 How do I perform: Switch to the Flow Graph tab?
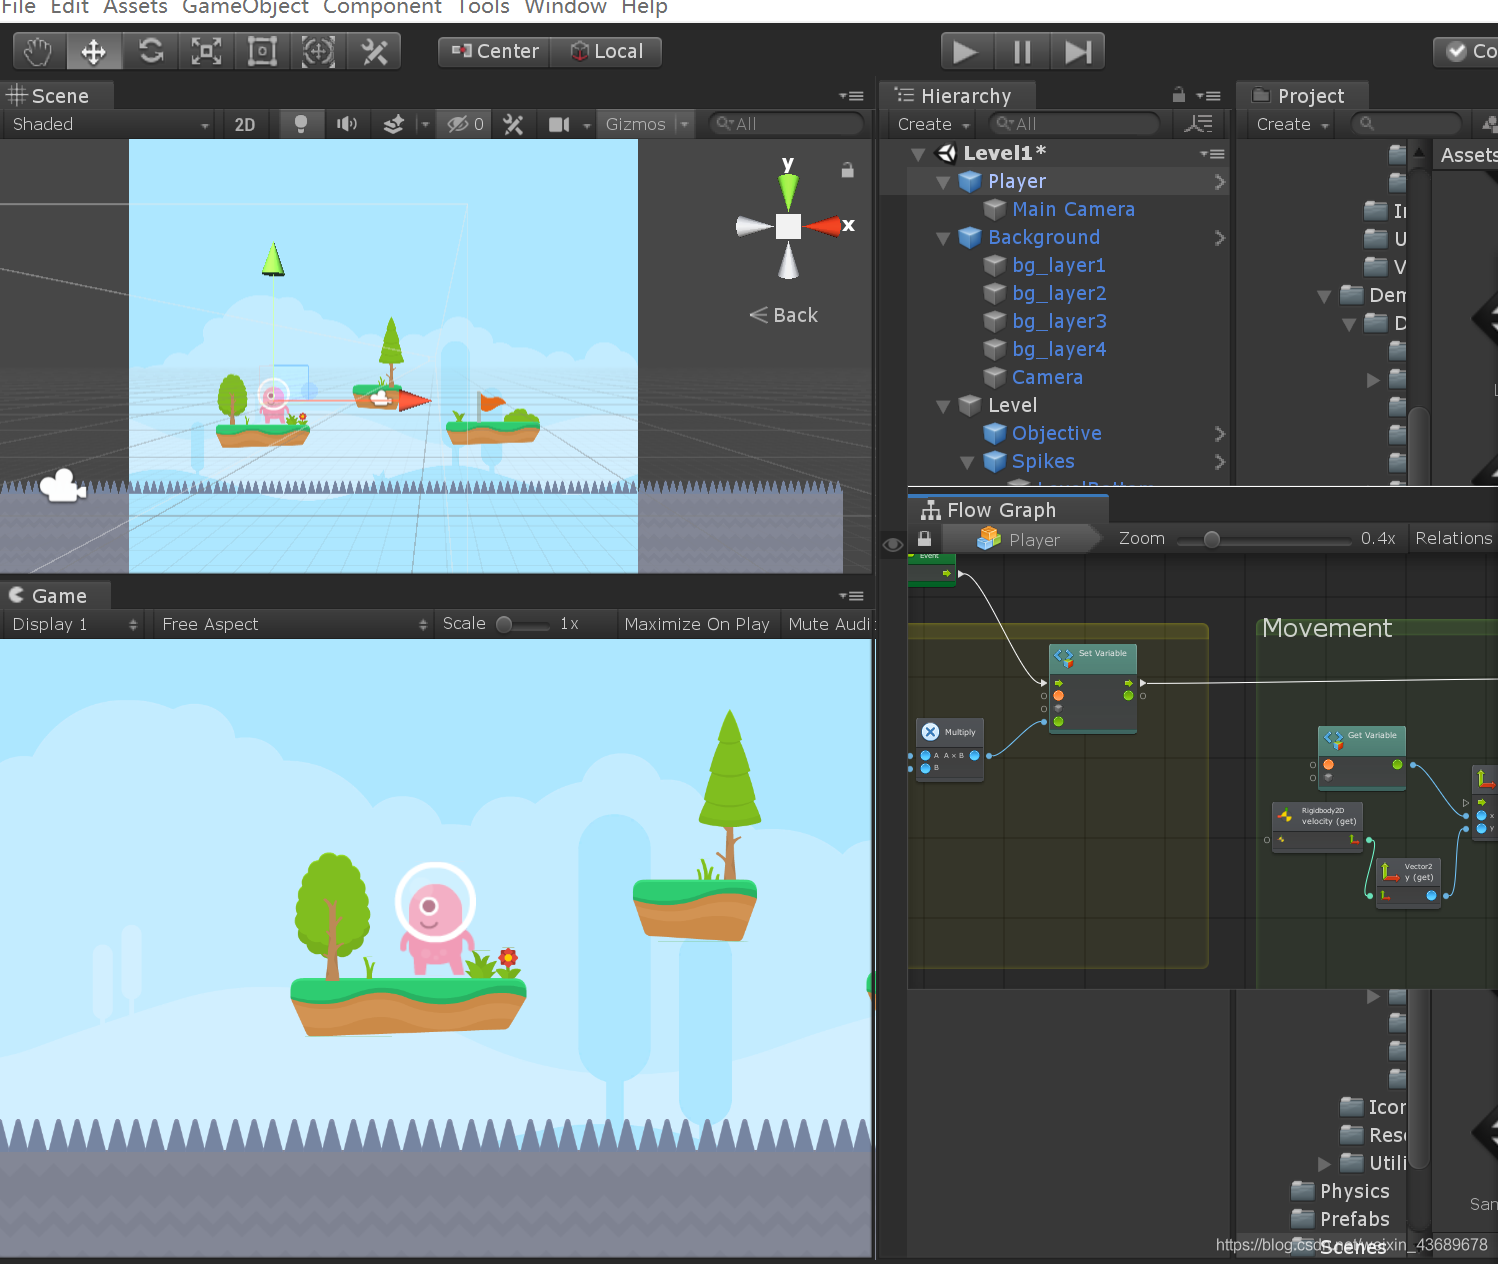pos(1008,510)
